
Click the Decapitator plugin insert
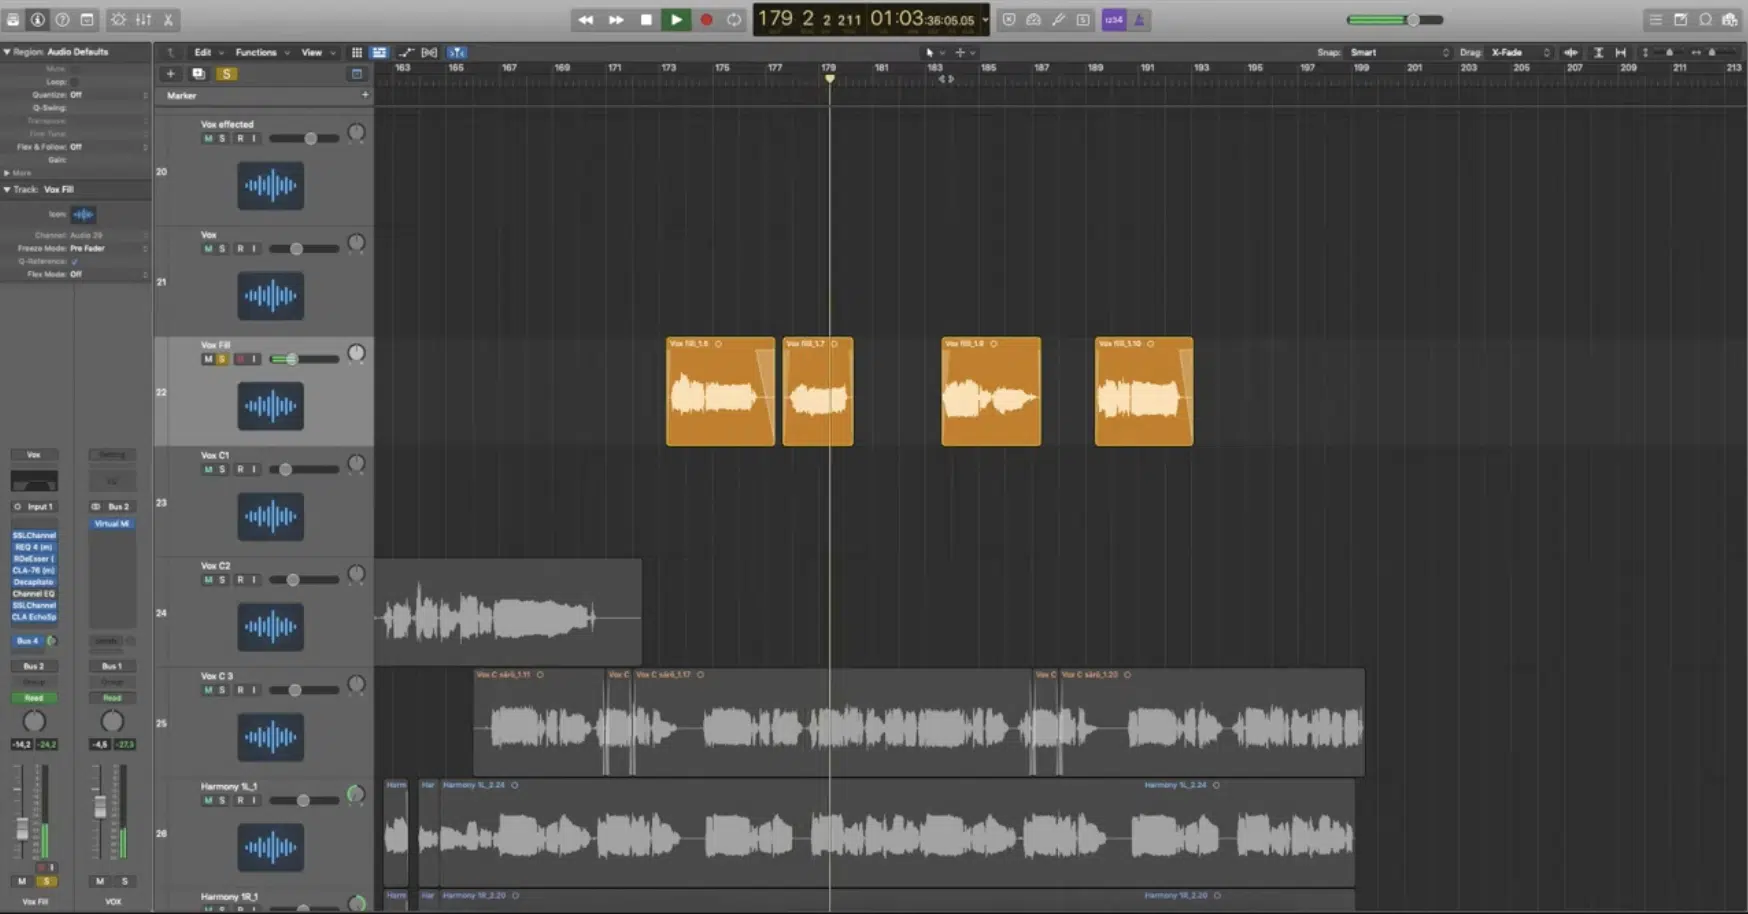(x=34, y=582)
